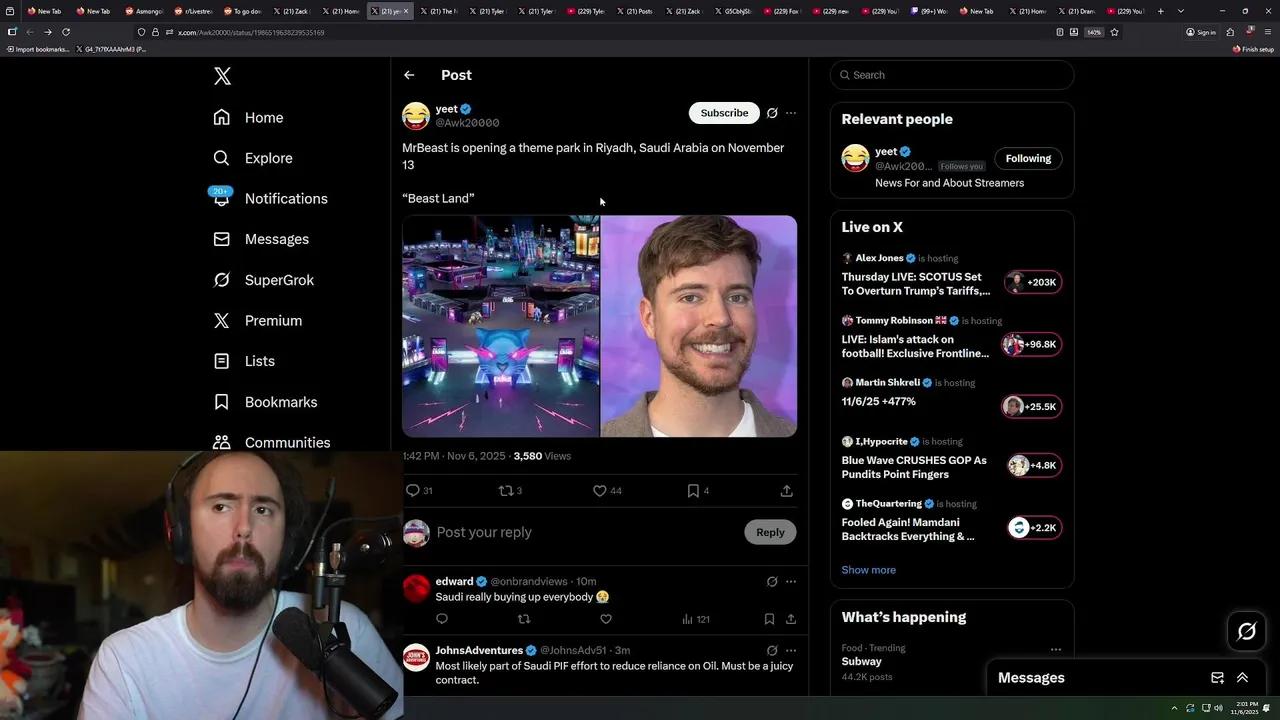The width and height of the screenshot is (1280, 720).
Task: Click browser Reload button
Action: [x=66, y=32]
